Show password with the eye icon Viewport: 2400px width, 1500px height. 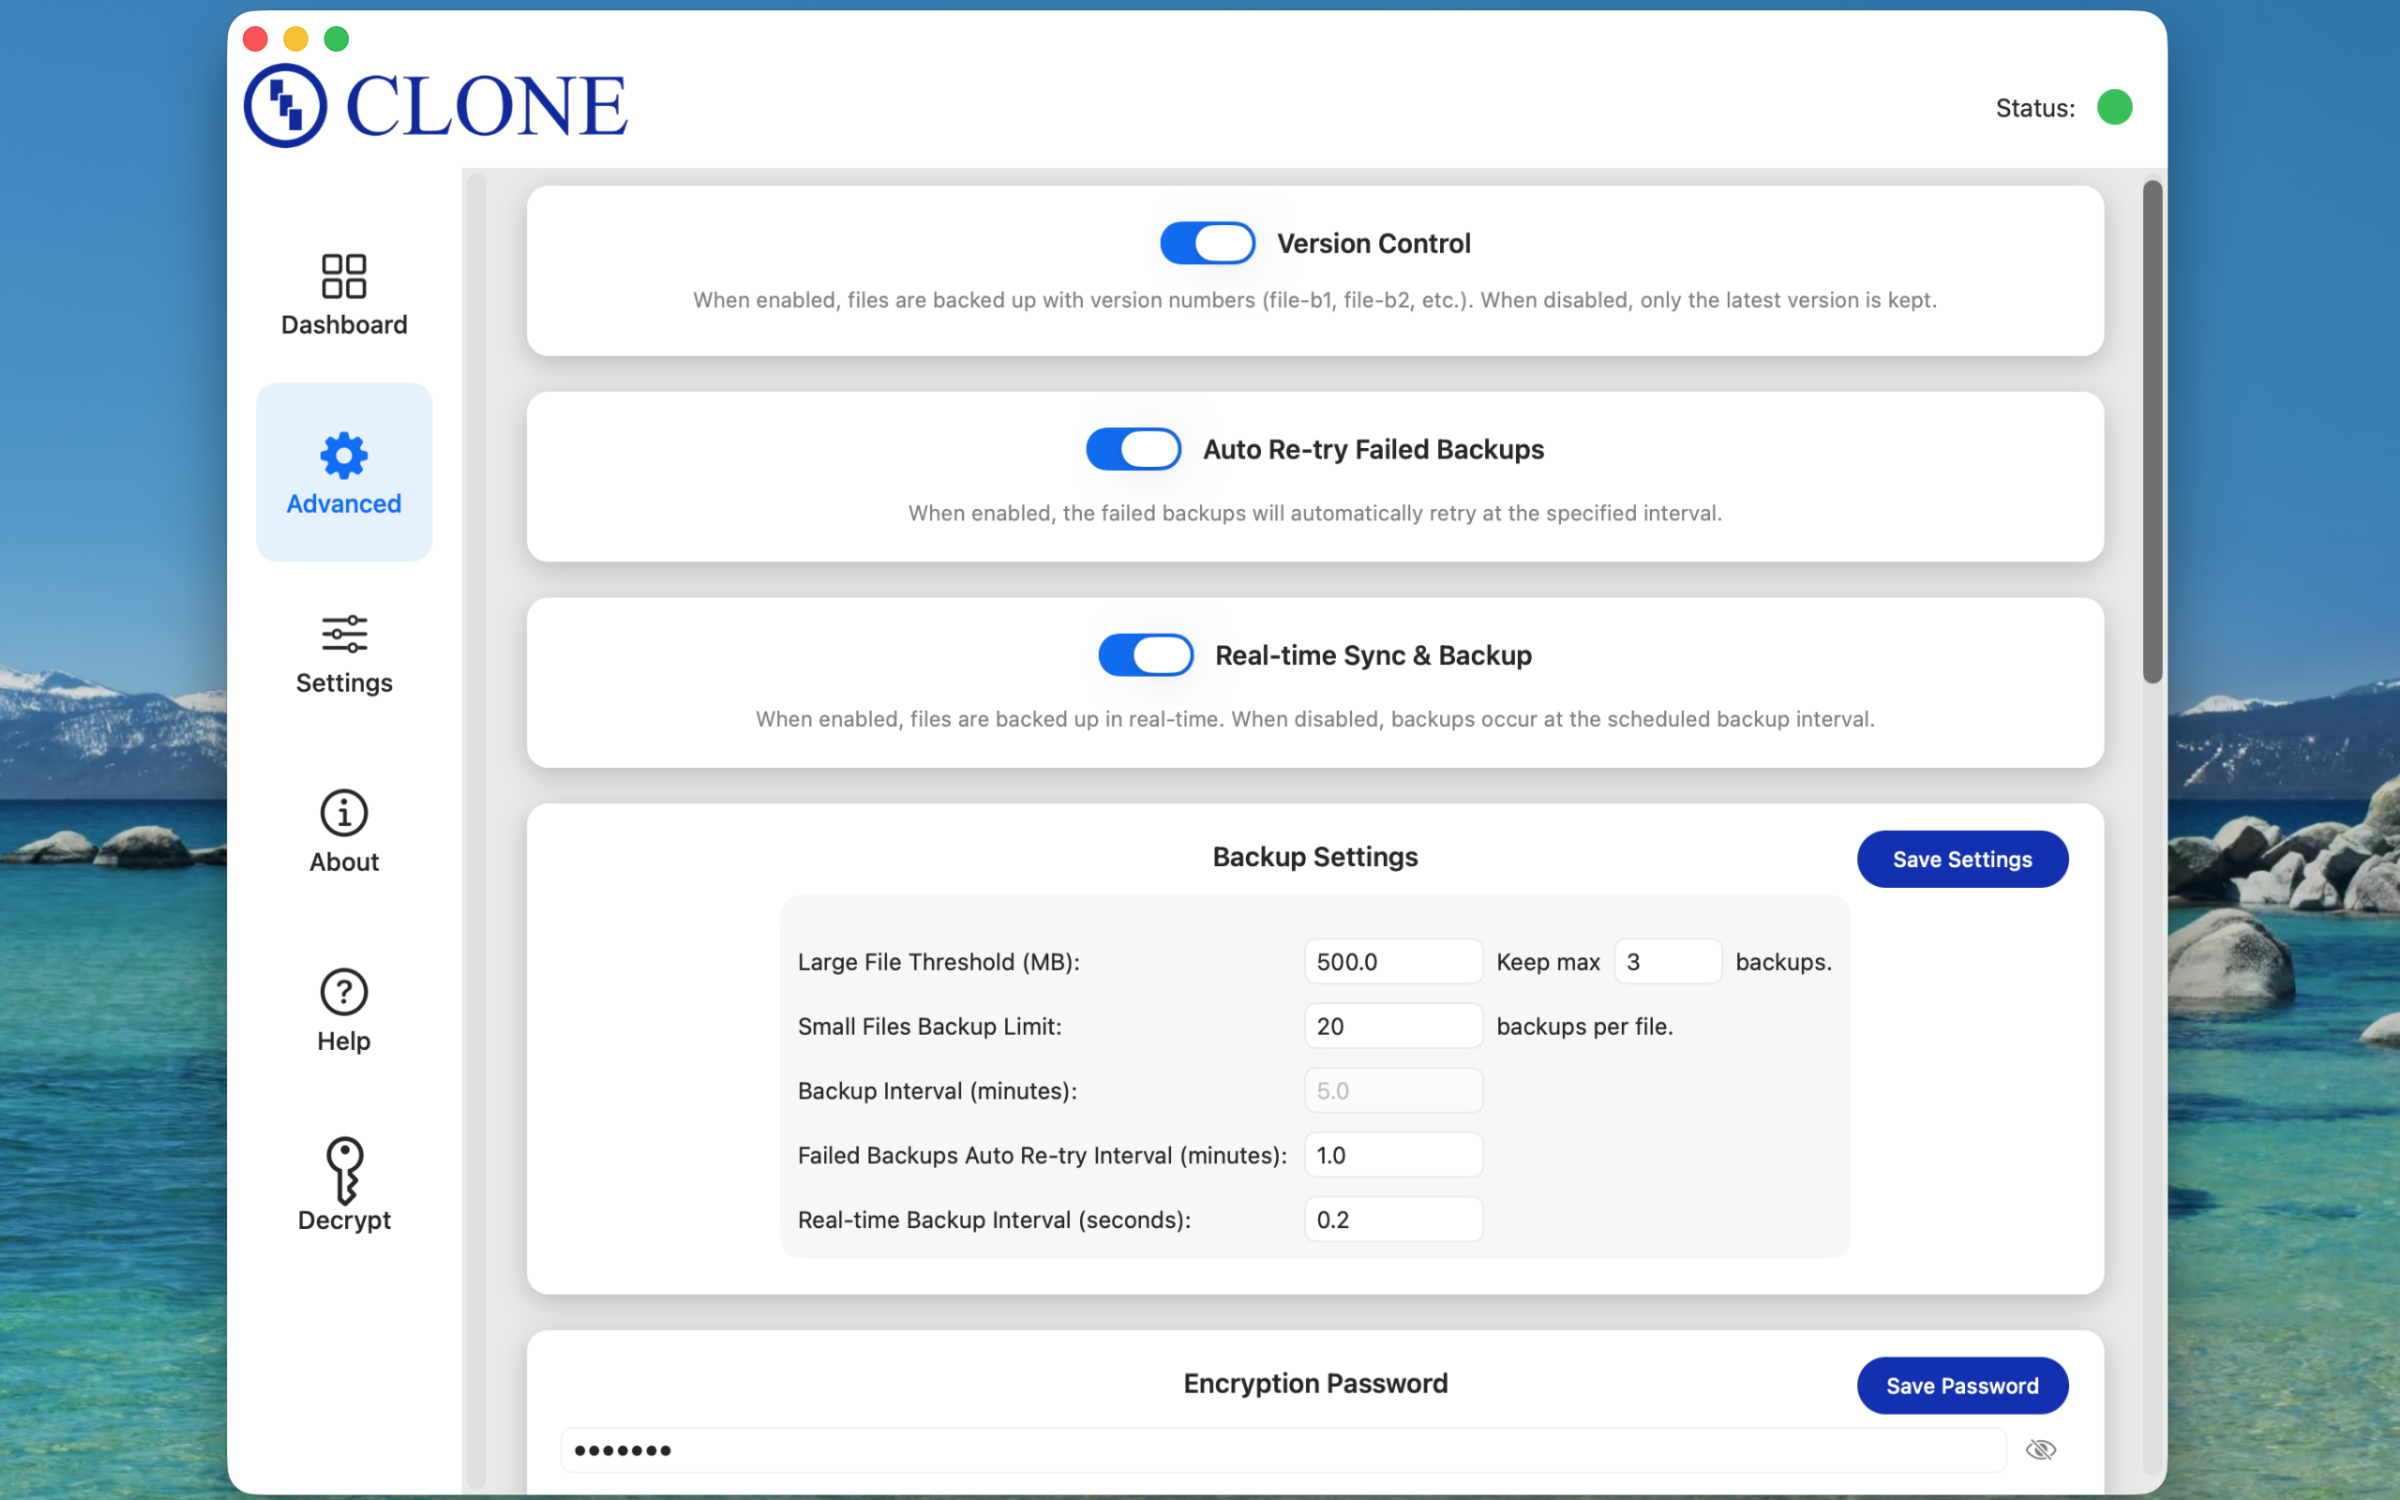tap(2040, 1450)
